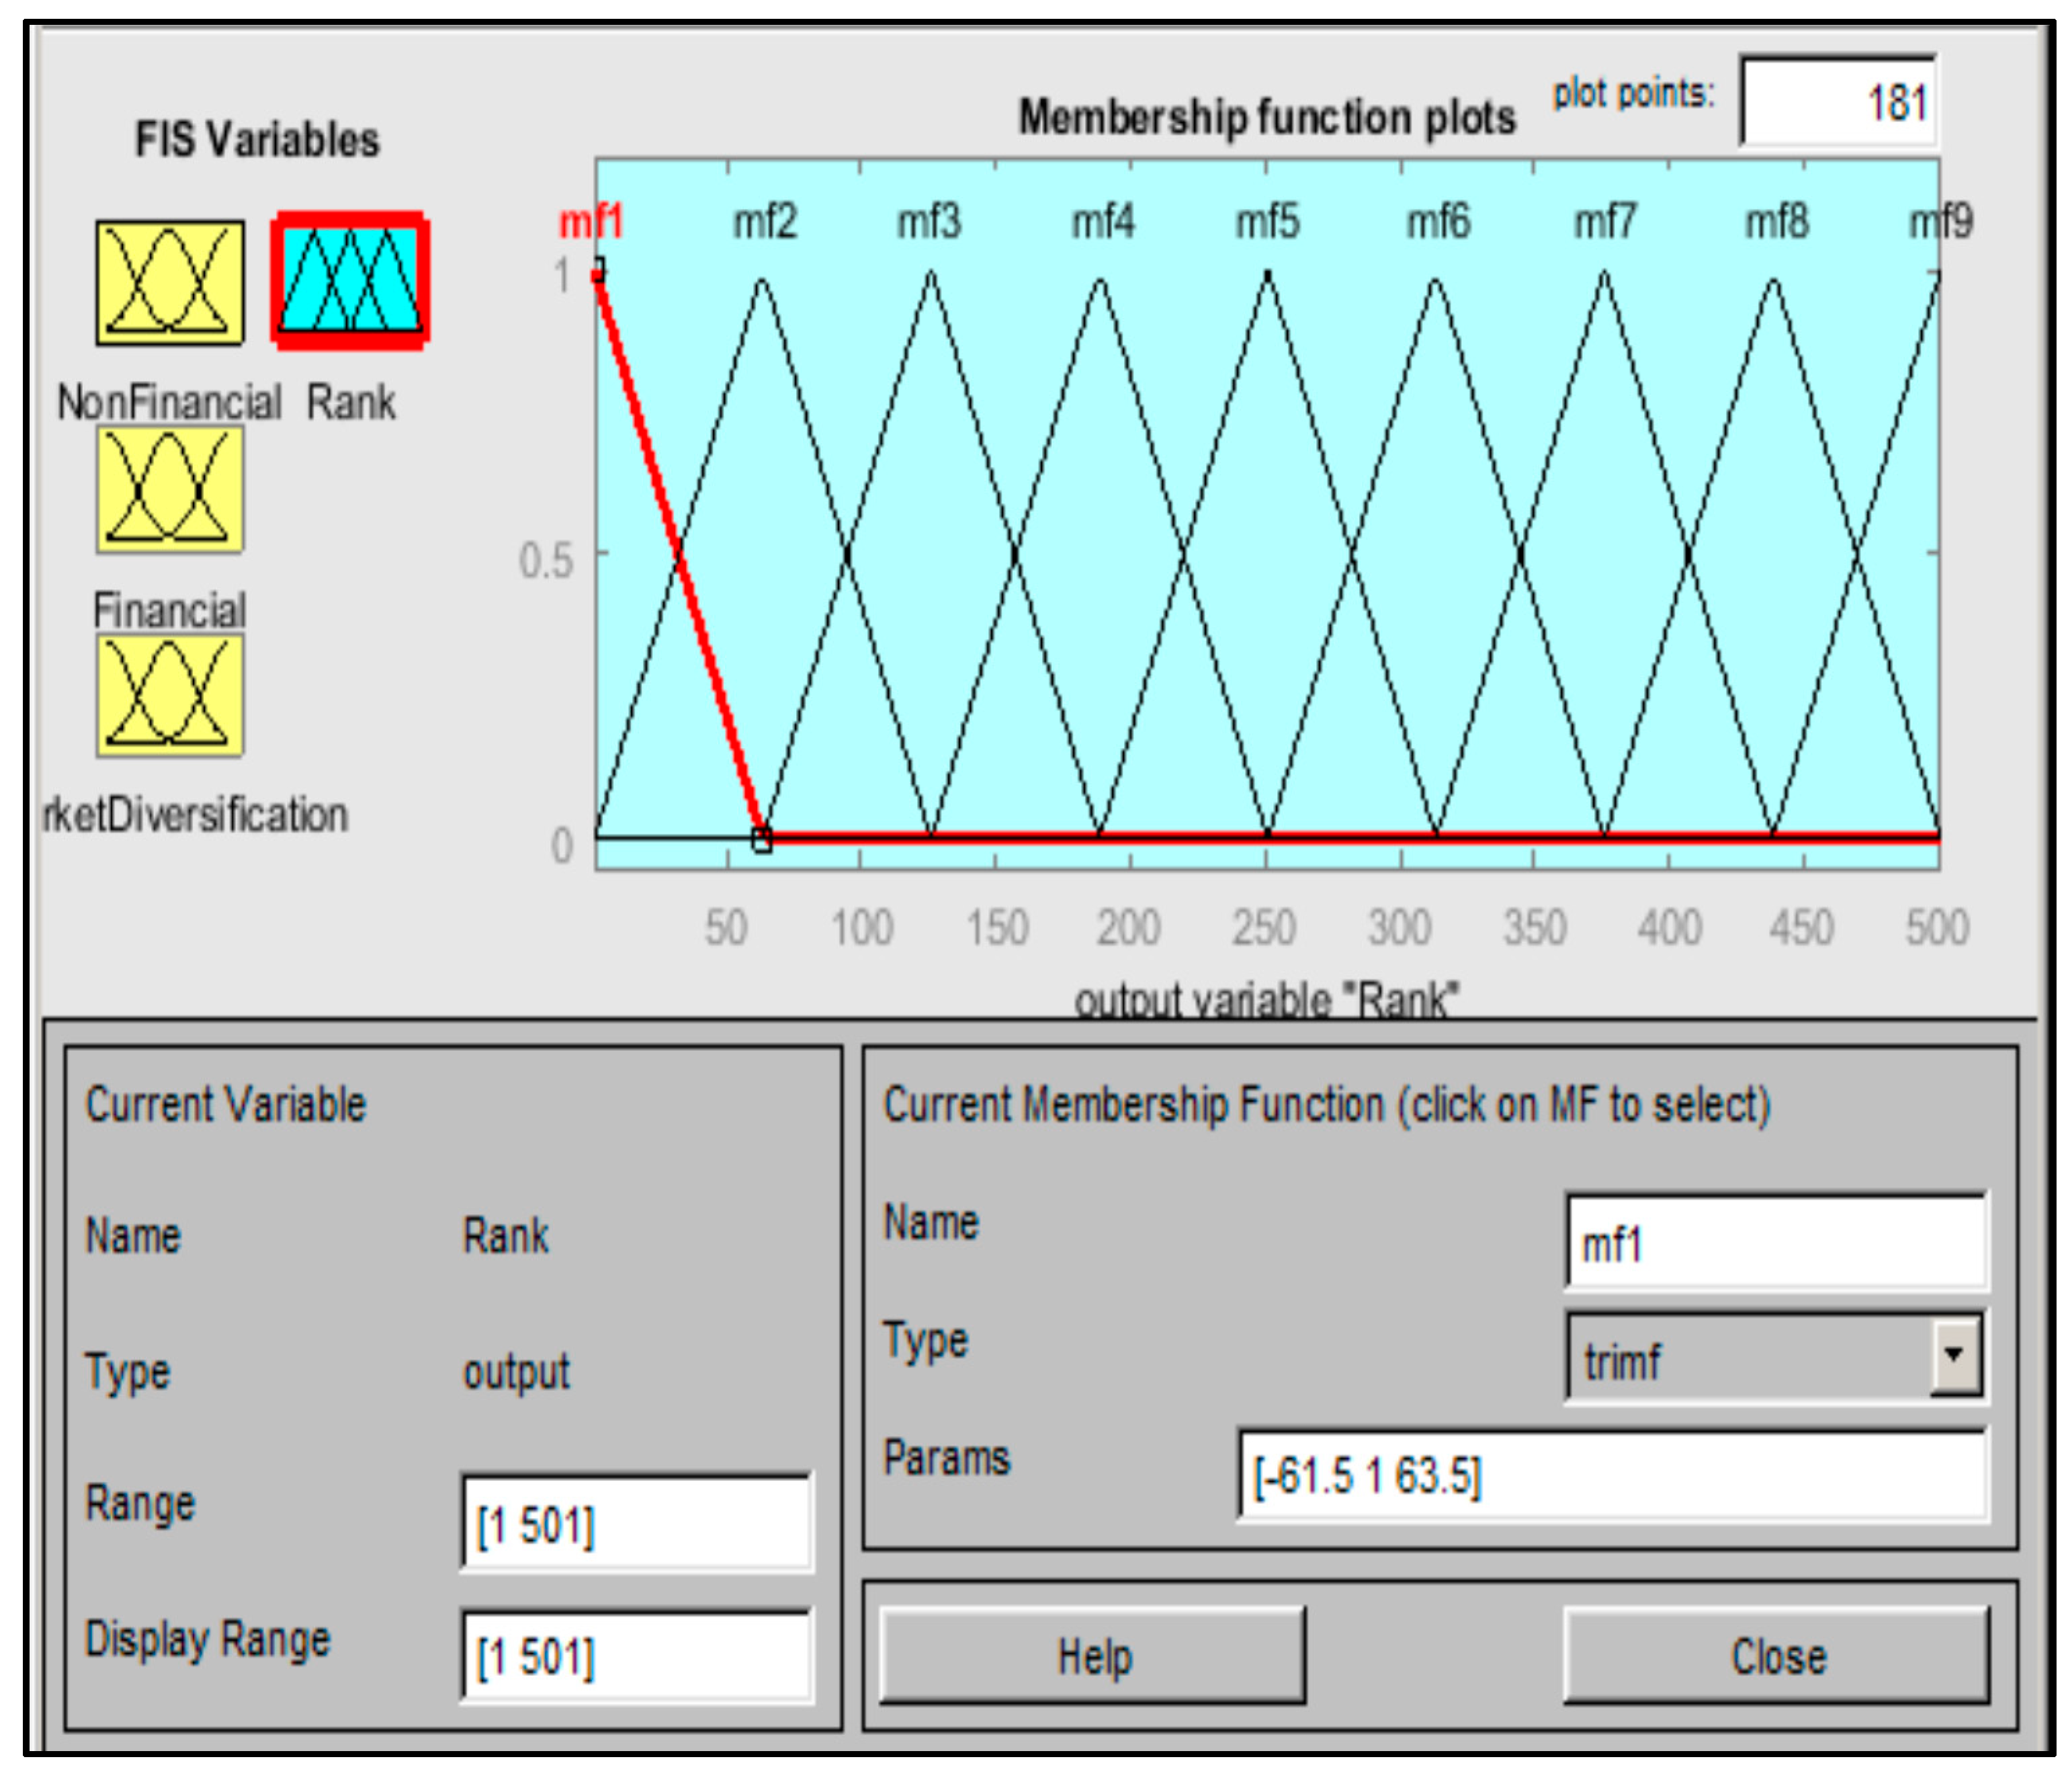The image size is (2072, 1784).
Task: Select the NonFinancial input variable icon
Action: 169,283
